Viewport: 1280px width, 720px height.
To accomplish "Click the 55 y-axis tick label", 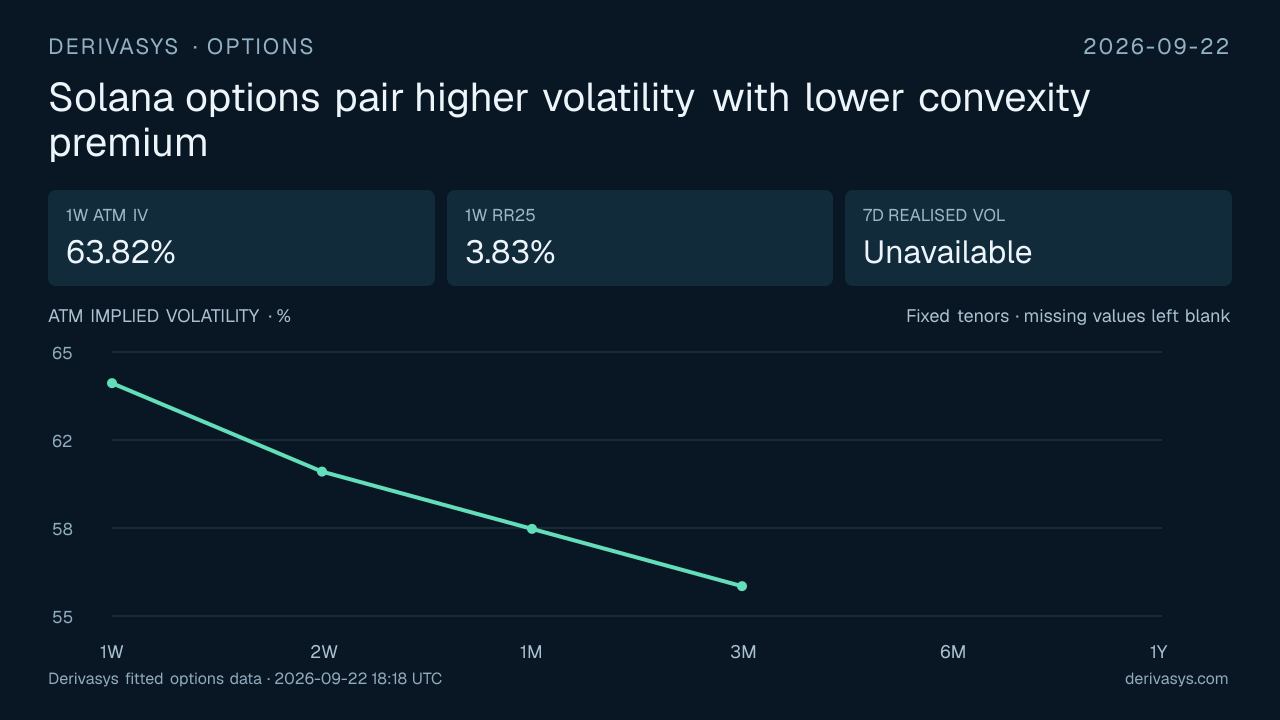I will coord(62,617).
